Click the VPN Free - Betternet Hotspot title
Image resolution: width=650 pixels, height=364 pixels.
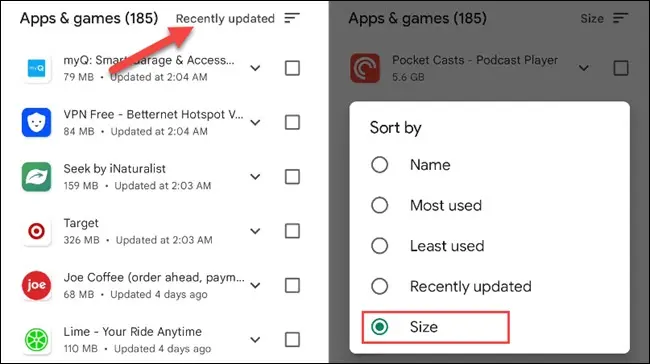click(153, 114)
